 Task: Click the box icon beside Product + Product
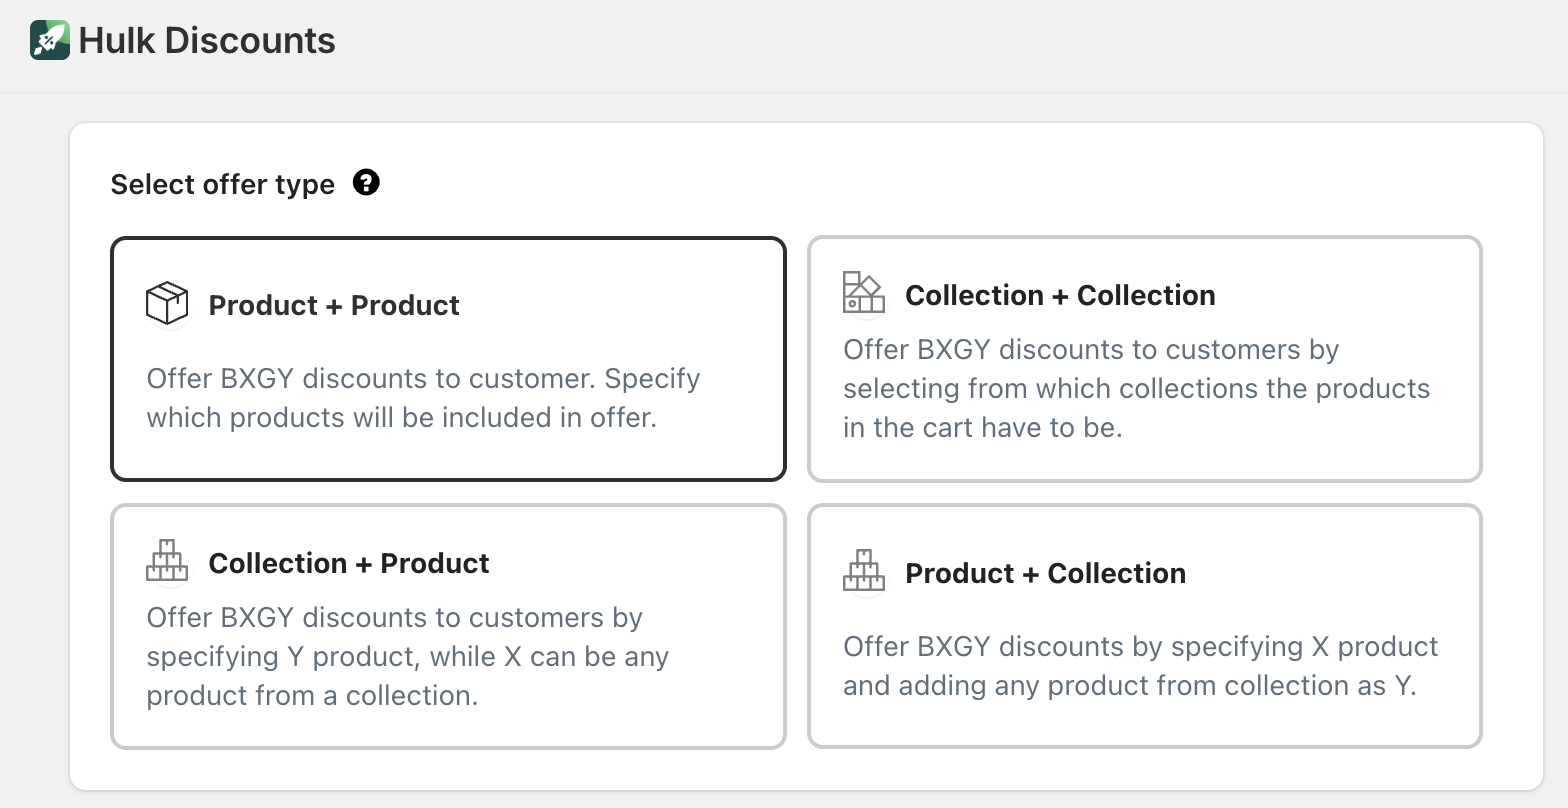pyautogui.click(x=167, y=303)
